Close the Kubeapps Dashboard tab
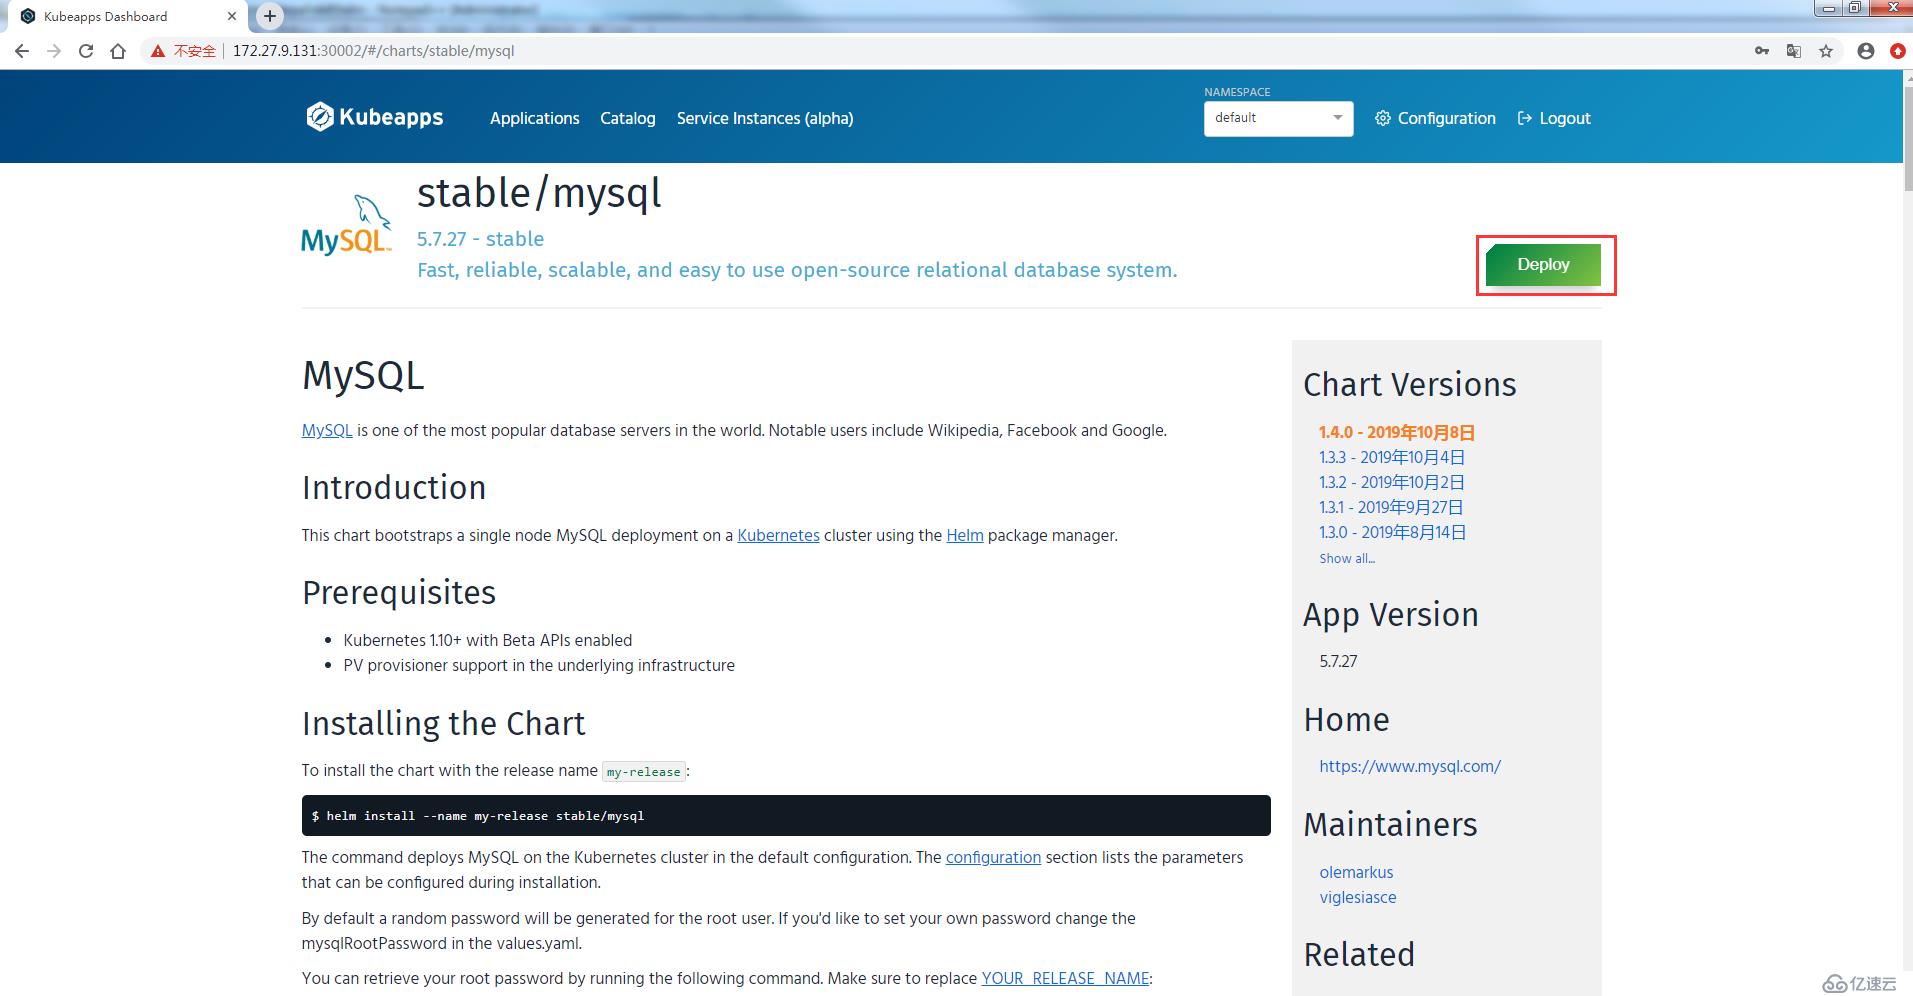This screenshot has height=996, width=1913. tap(232, 16)
